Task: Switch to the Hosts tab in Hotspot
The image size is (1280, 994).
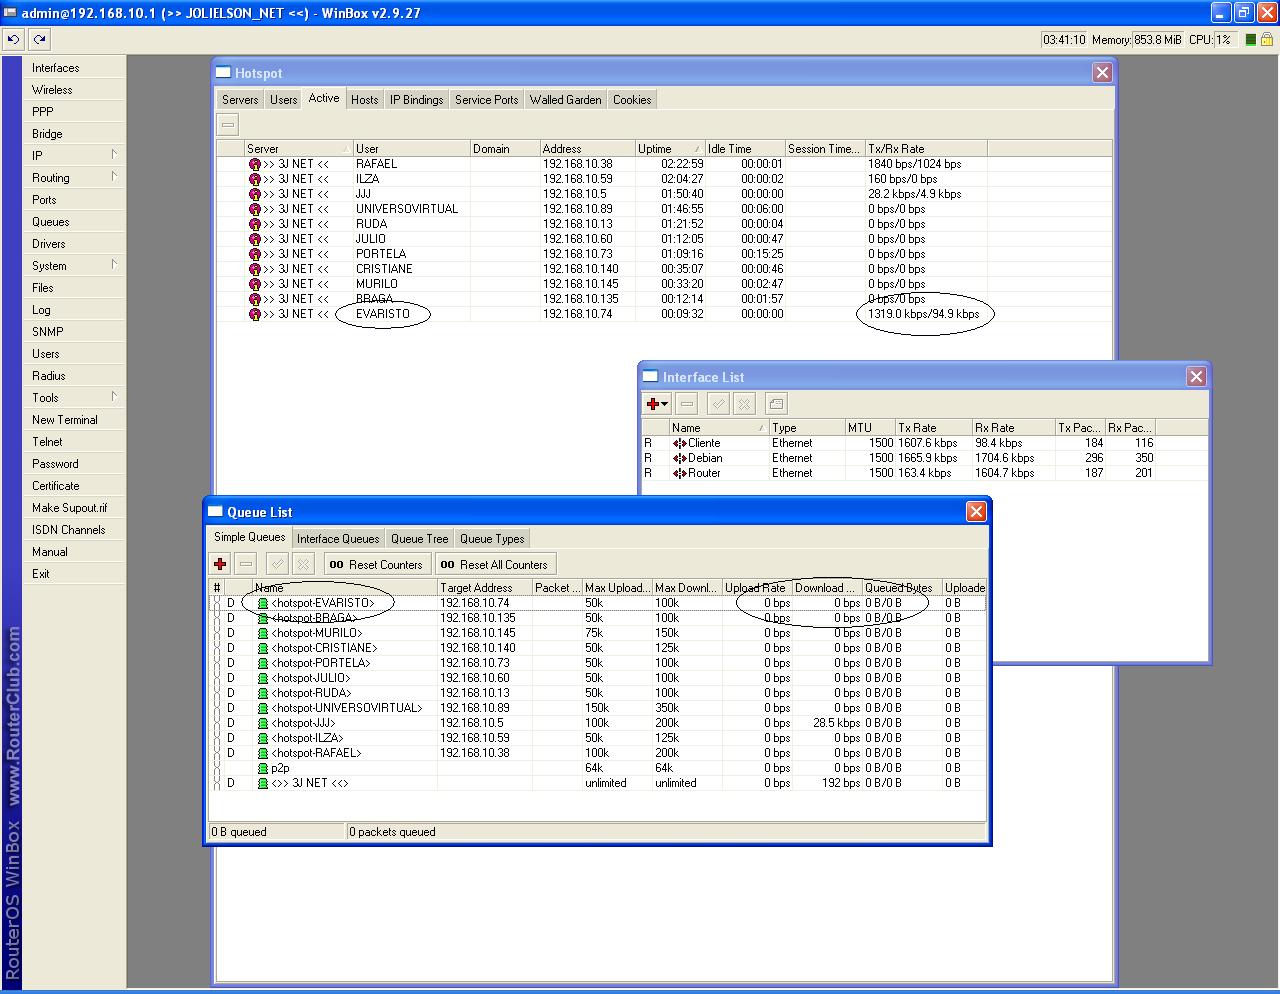Action: [365, 100]
